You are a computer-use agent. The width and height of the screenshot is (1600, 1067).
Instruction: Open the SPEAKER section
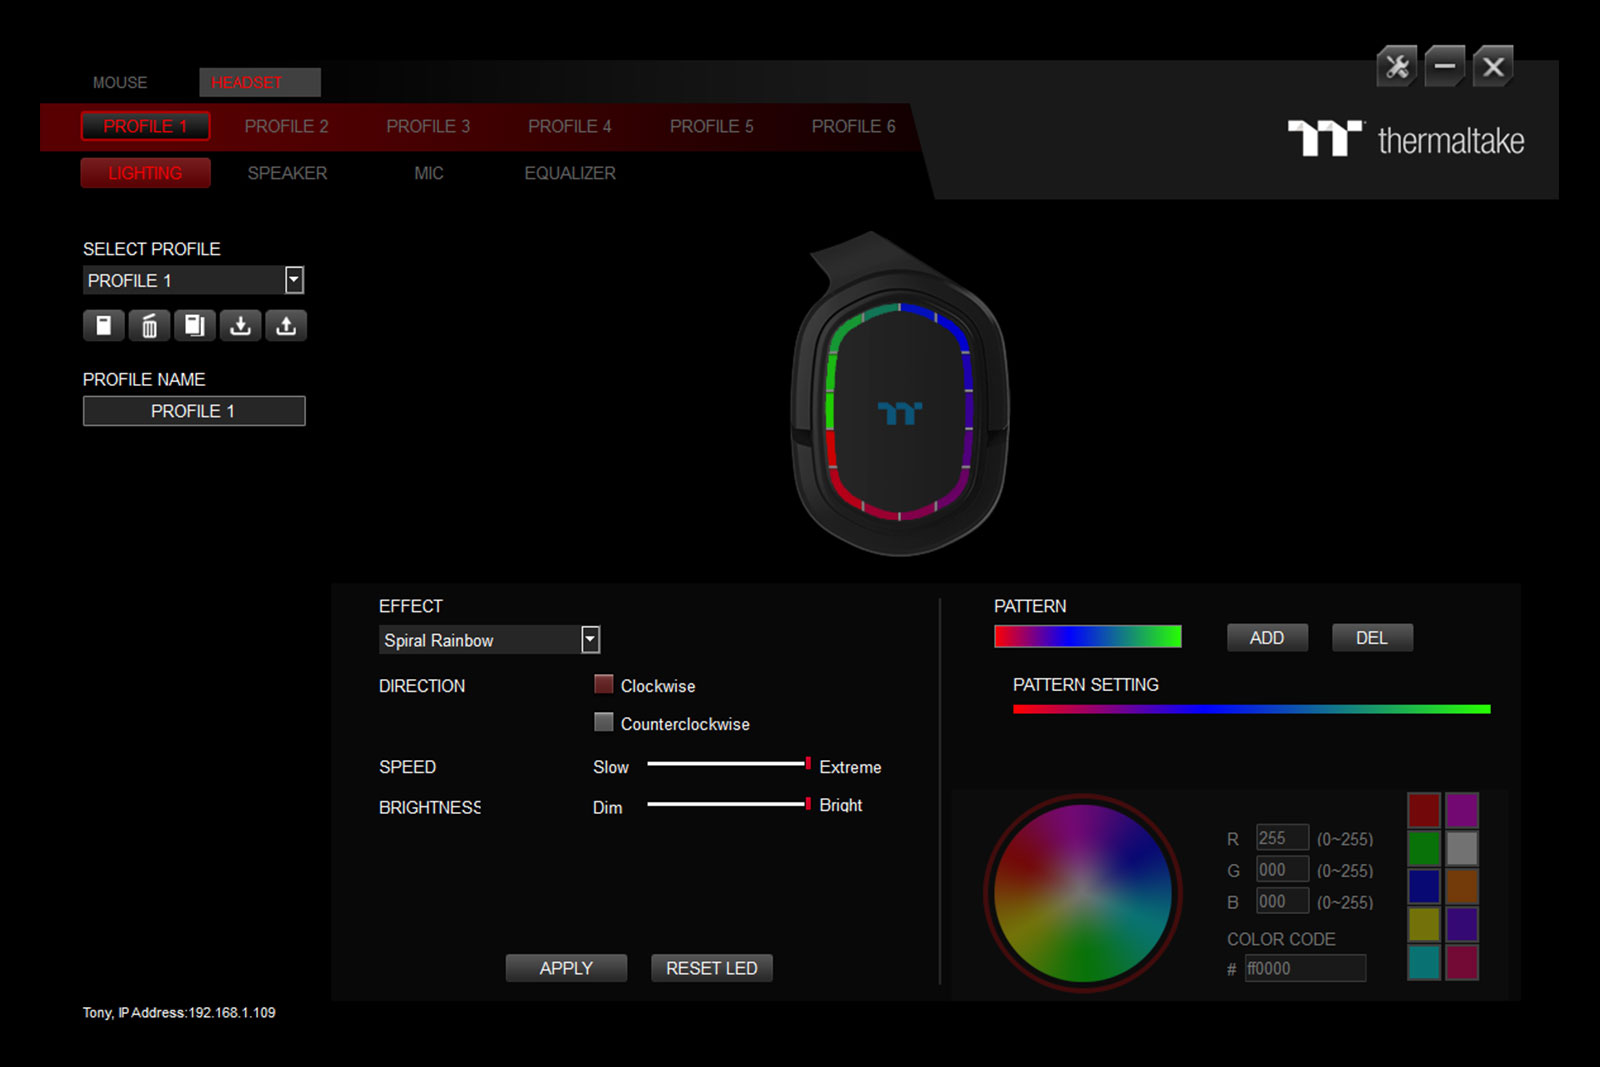click(287, 173)
